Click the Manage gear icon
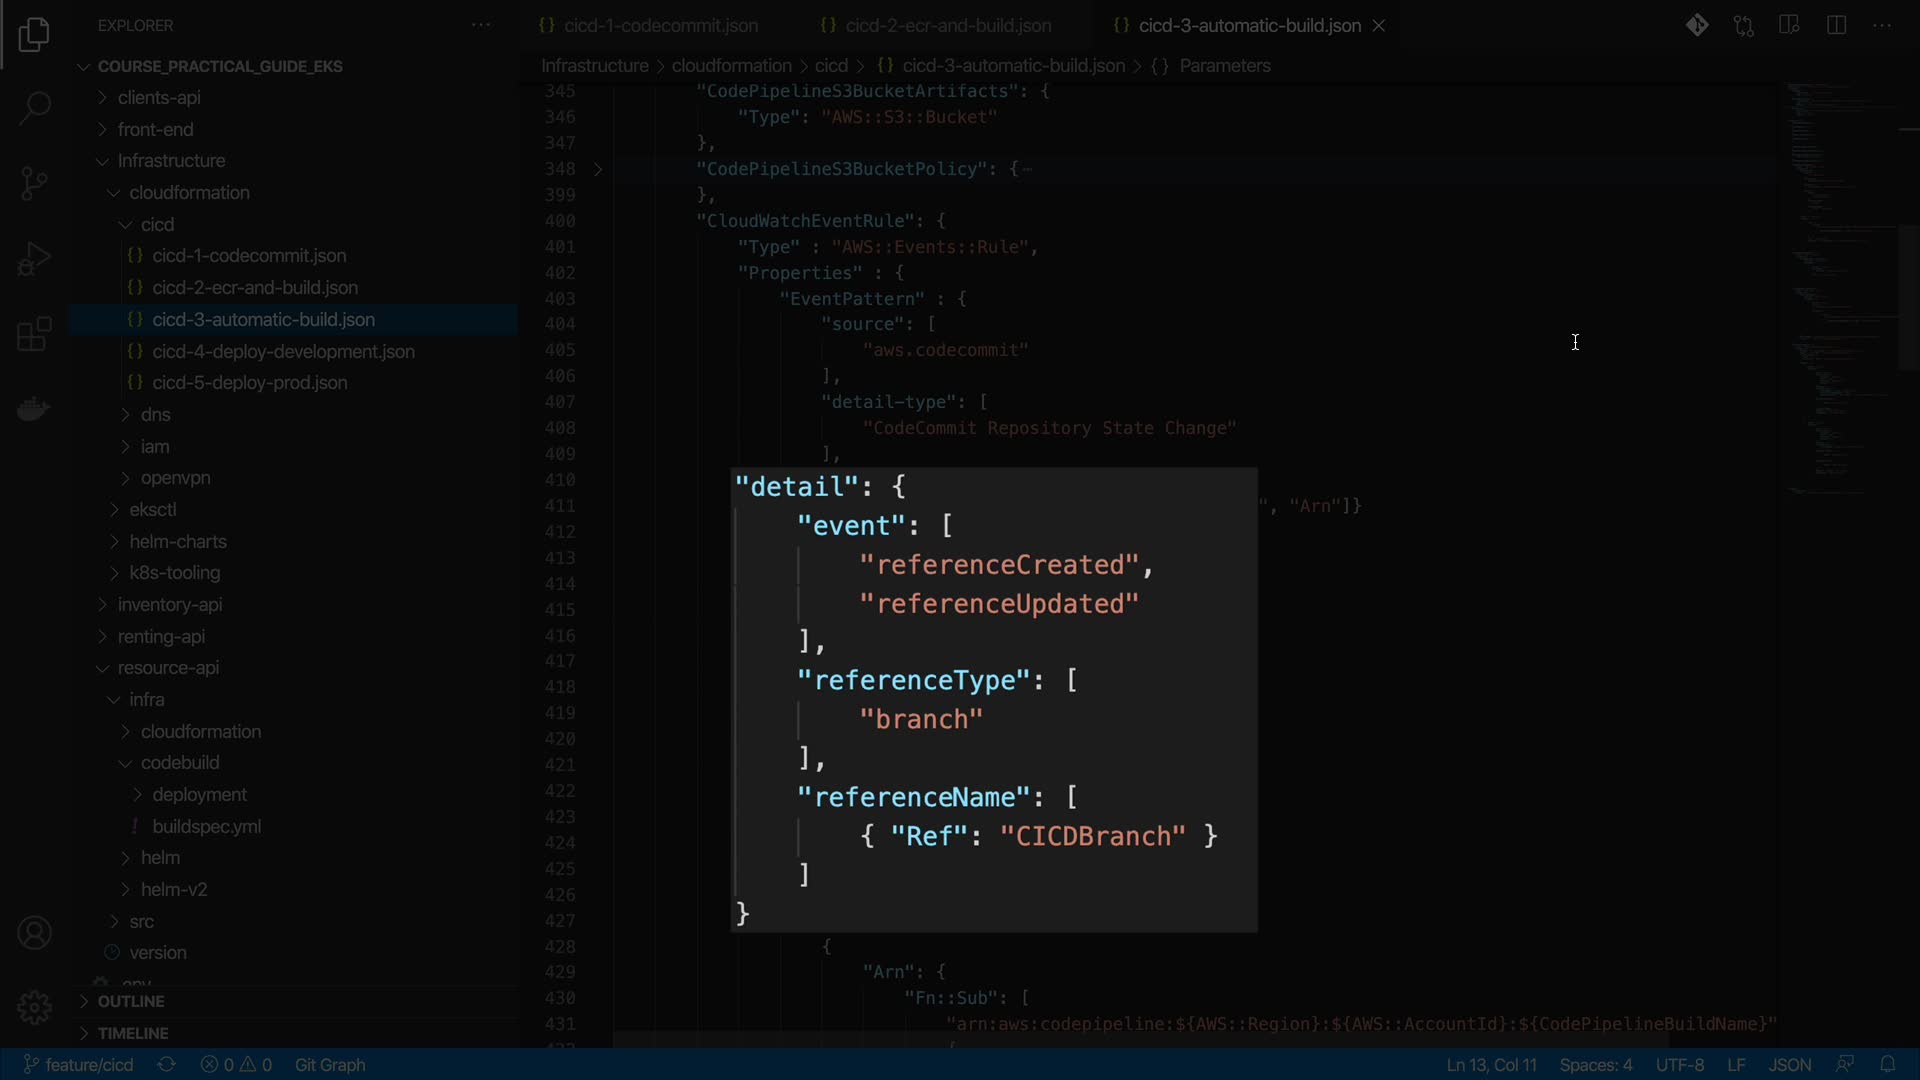1920x1080 pixels. coord(34,1007)
